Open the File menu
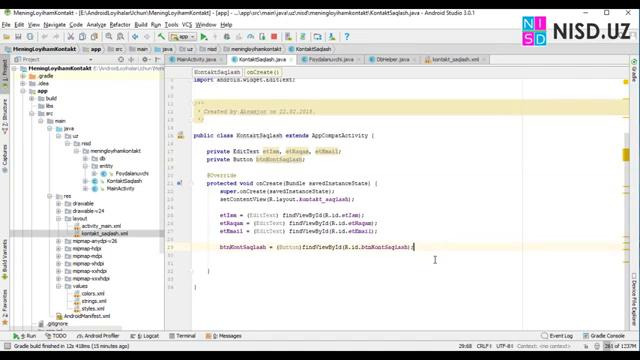 [x=6, y=25]
